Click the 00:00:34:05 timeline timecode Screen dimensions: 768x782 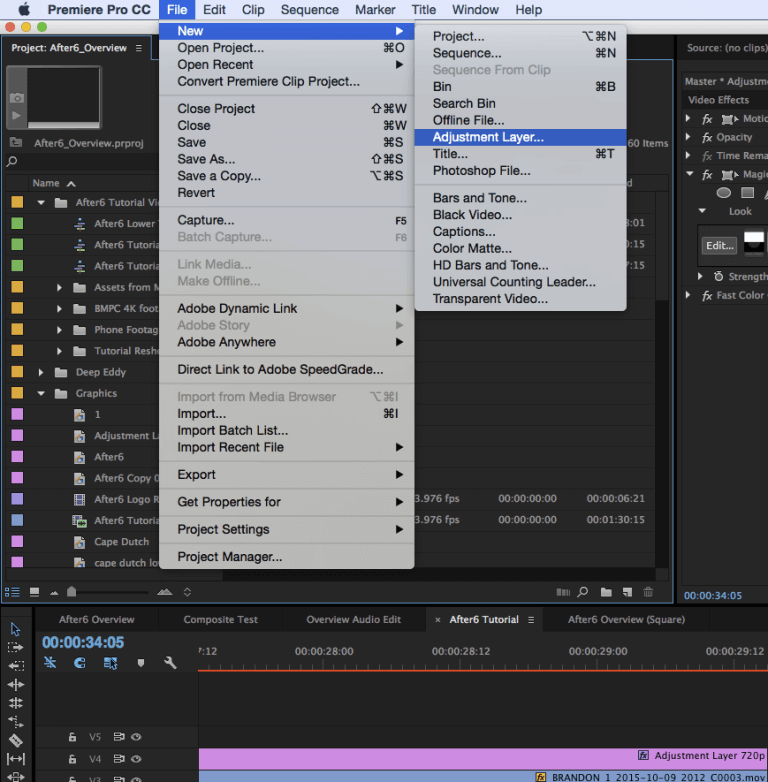click(83, 642)
